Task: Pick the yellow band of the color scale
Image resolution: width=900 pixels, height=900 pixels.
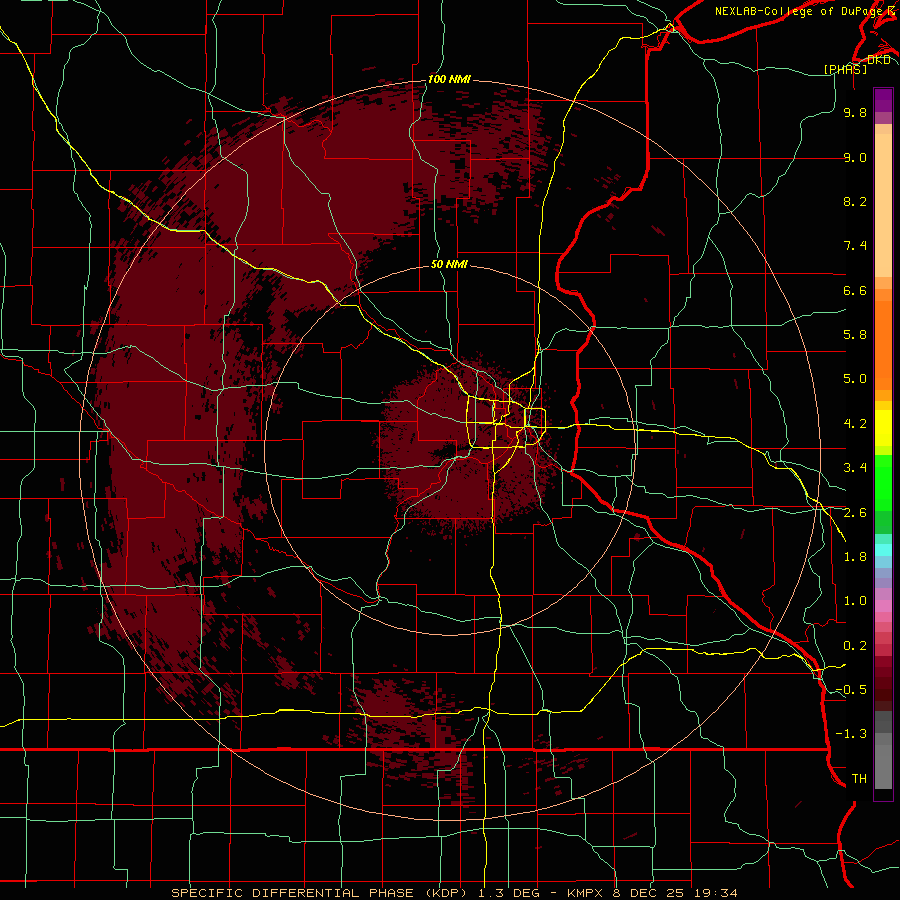Action: coord(883,428)
